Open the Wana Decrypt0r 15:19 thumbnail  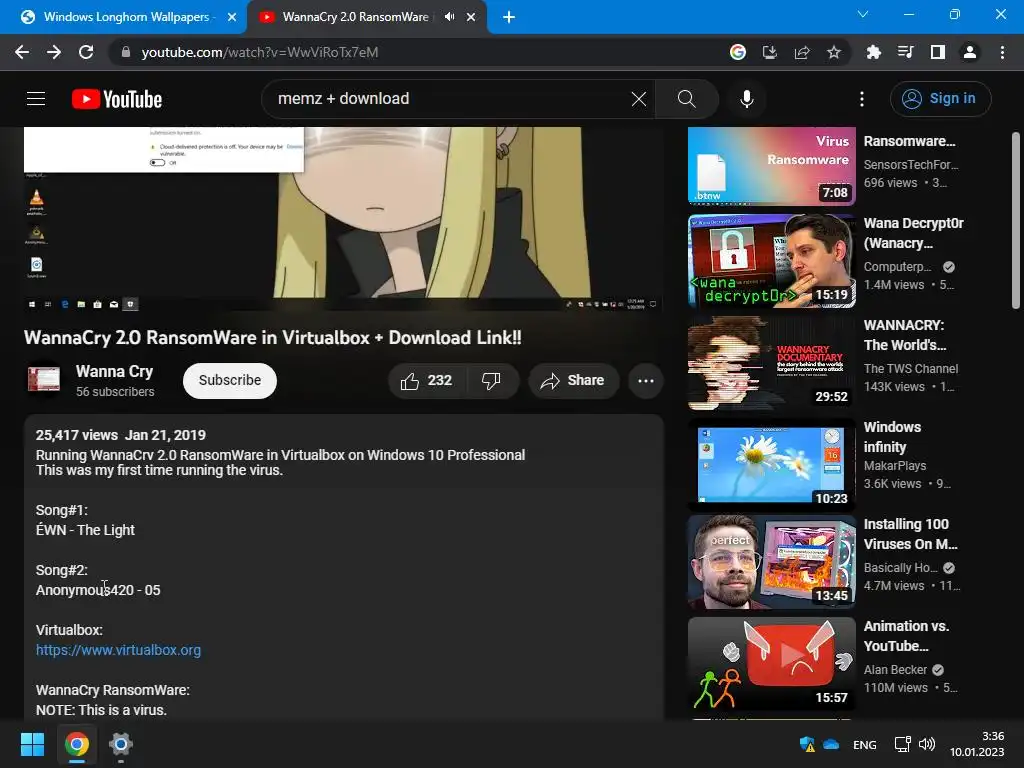tap(772, 261)
